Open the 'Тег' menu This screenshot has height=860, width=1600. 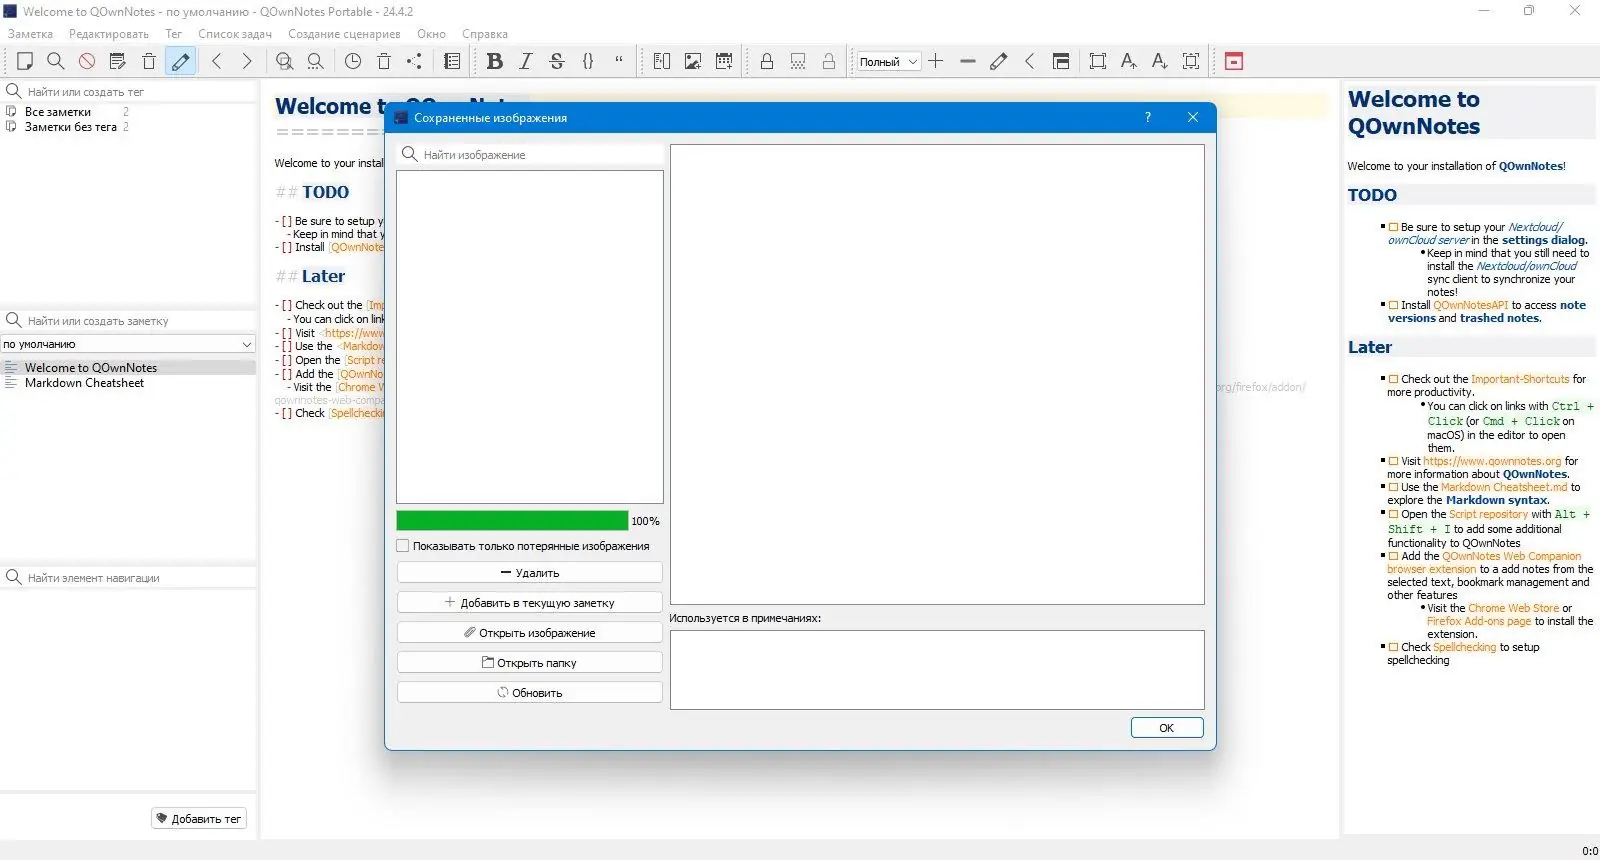click(173, 34)
